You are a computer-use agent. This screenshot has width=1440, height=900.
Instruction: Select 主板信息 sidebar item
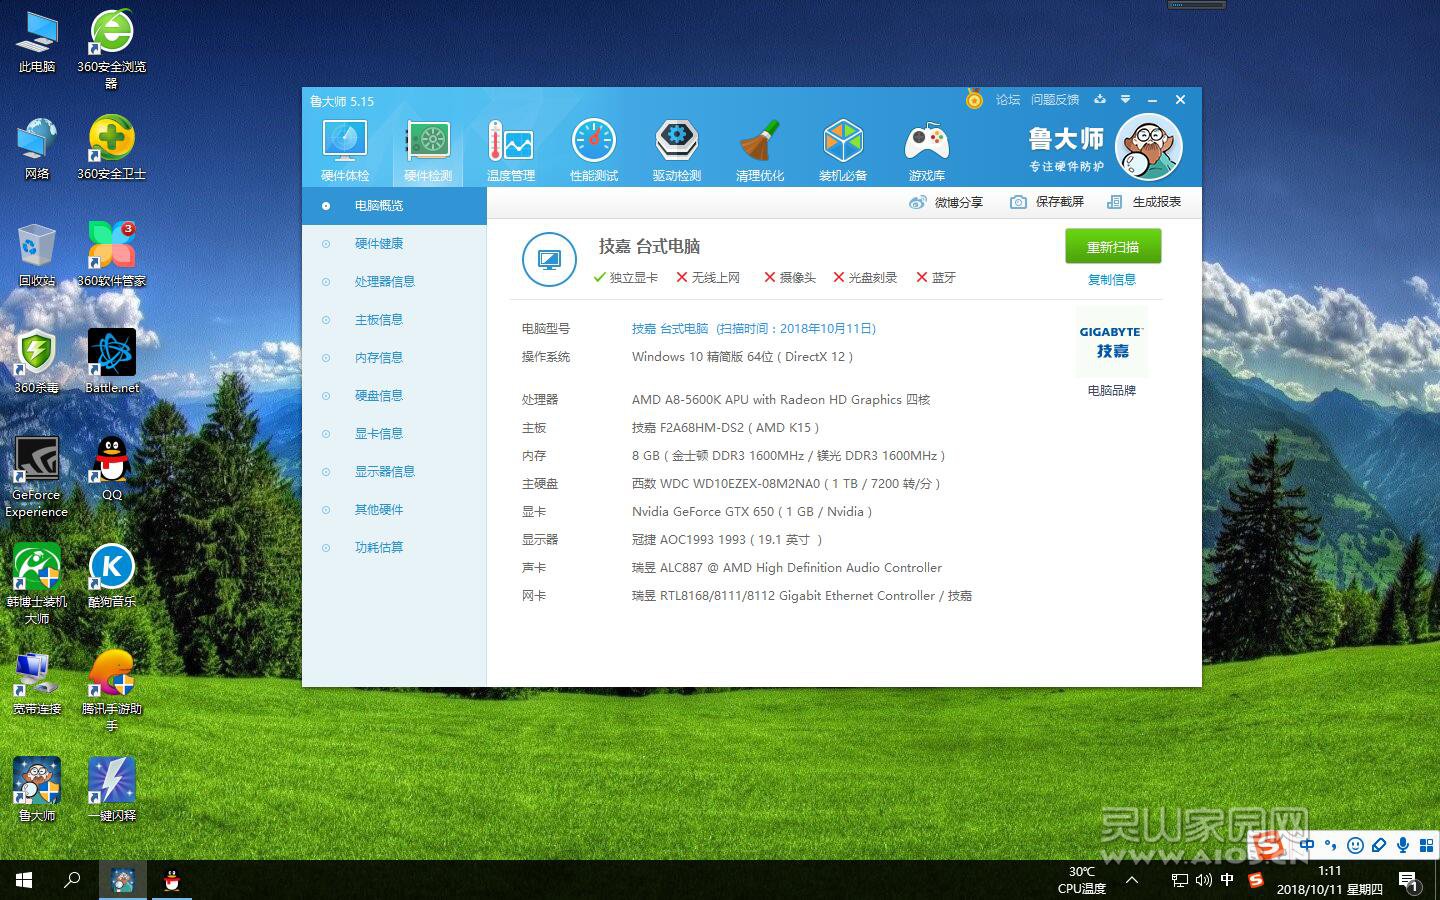point(394,320)
